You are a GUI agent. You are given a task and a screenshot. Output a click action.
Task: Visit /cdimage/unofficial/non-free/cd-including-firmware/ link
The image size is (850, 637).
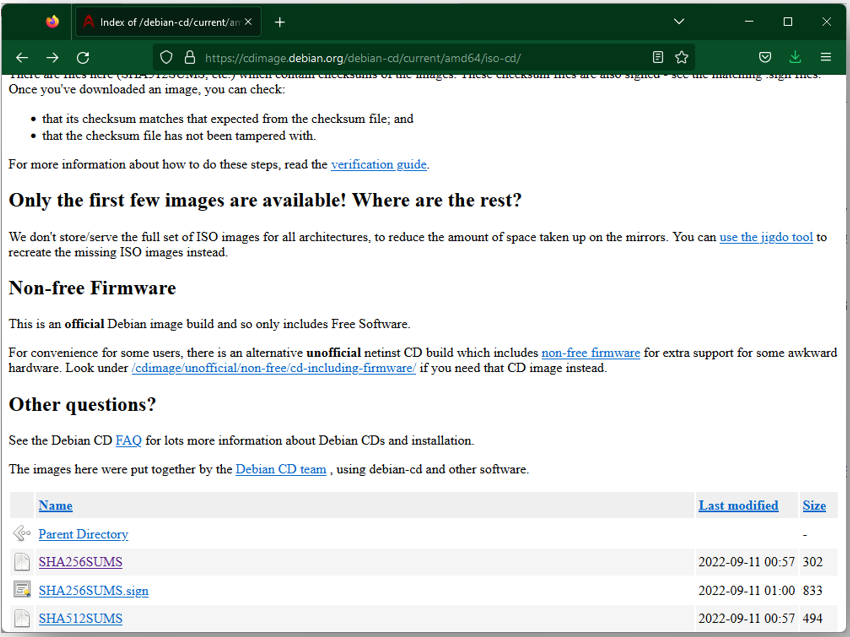(x=274, y=368)
